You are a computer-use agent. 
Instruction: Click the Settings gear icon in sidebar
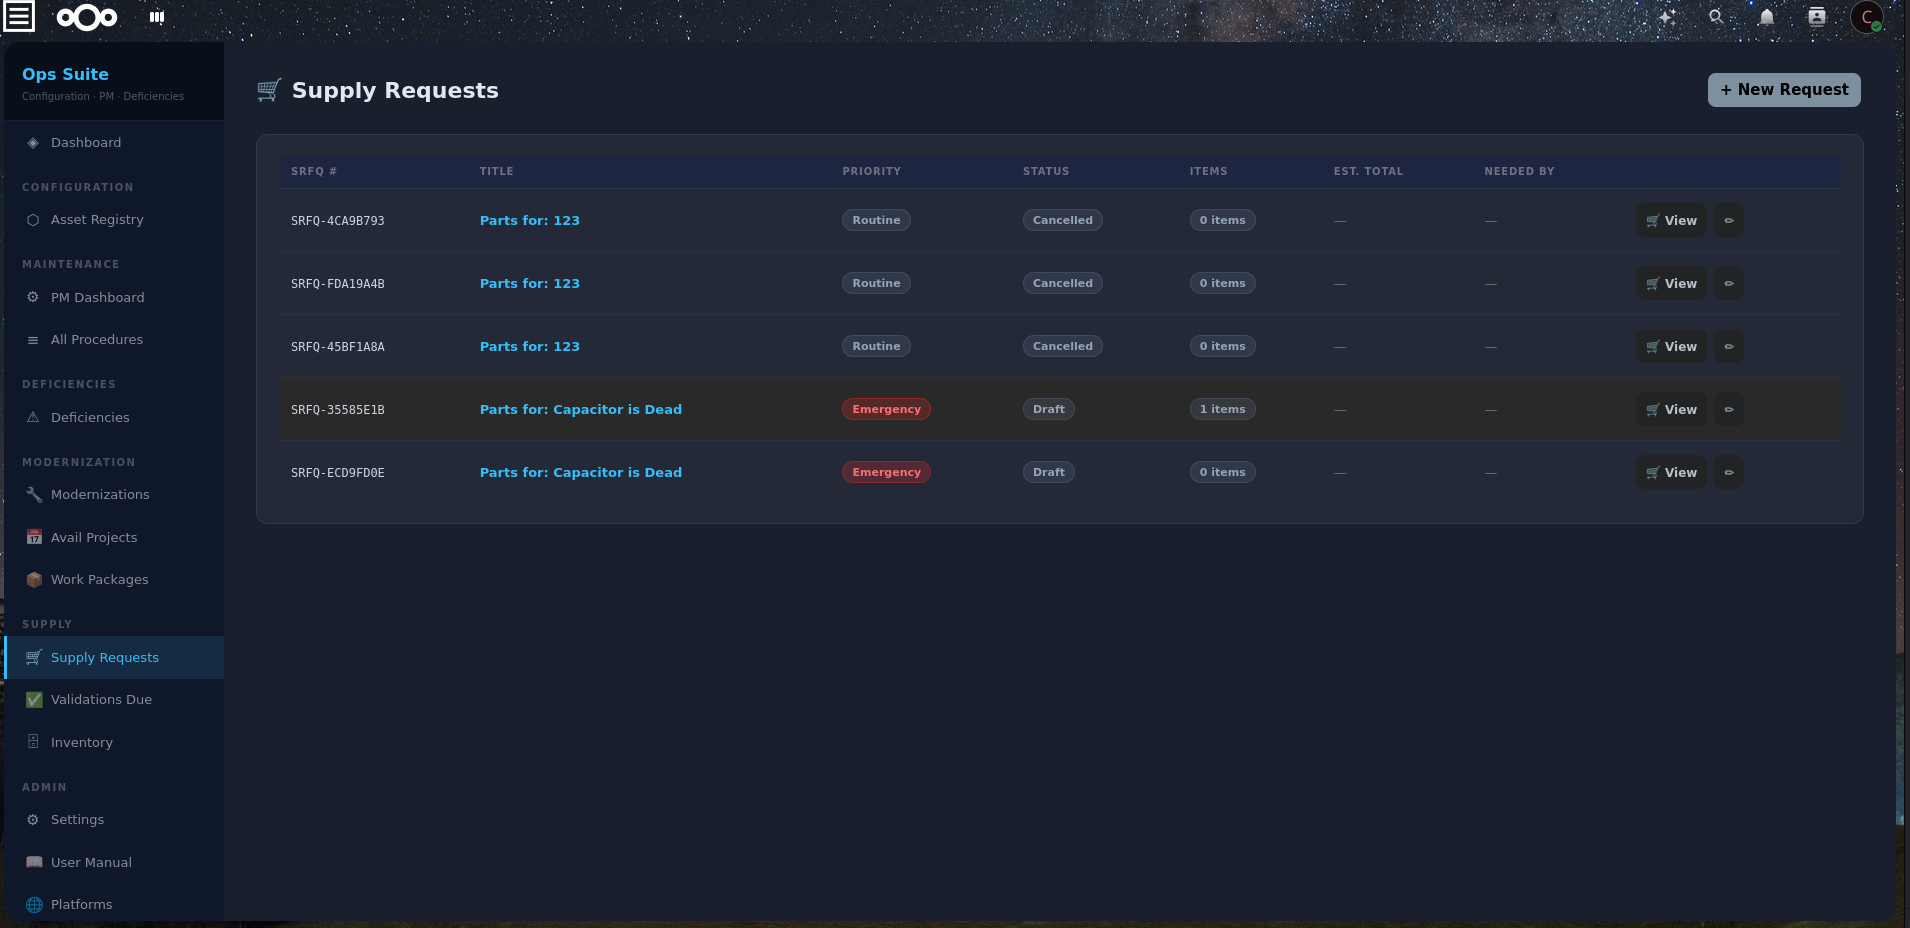coord(33,820)
